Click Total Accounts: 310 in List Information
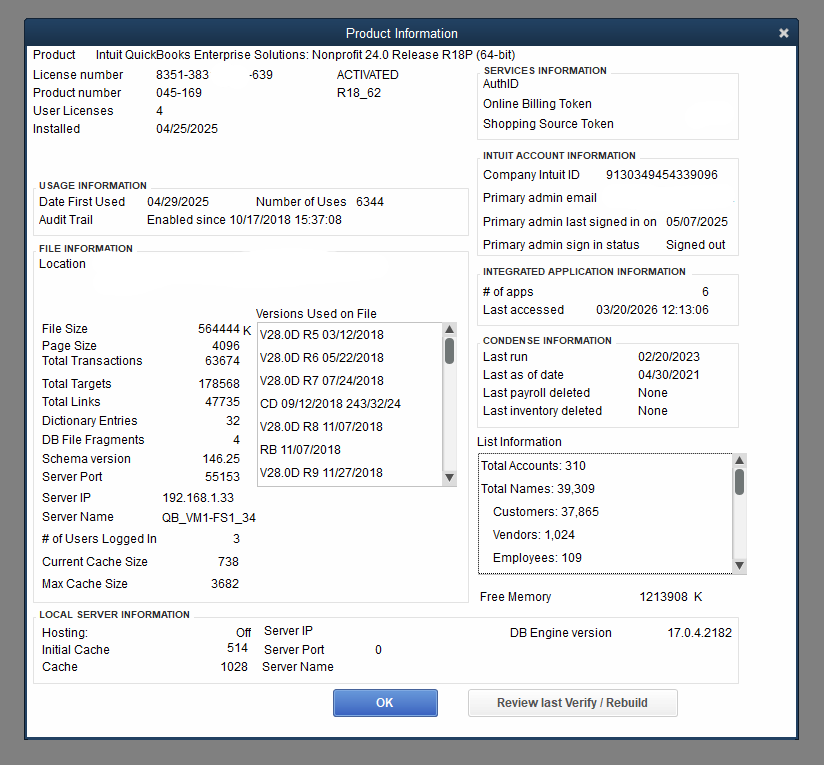 tap(533, 466)
